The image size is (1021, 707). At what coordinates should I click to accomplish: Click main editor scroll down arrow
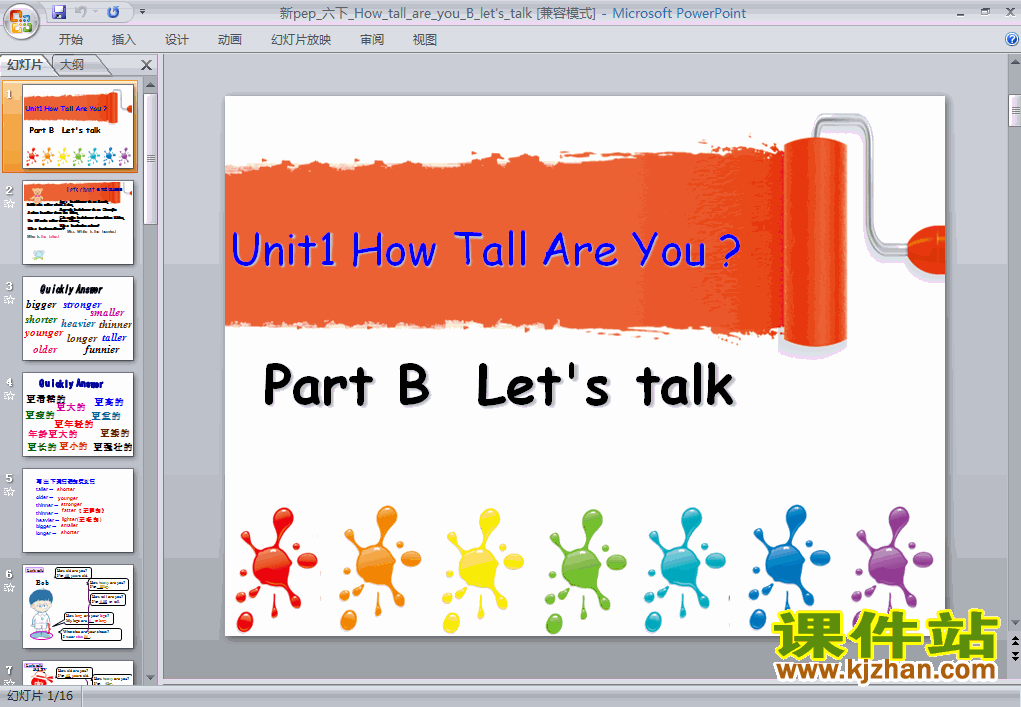(x=1014, y=623)
